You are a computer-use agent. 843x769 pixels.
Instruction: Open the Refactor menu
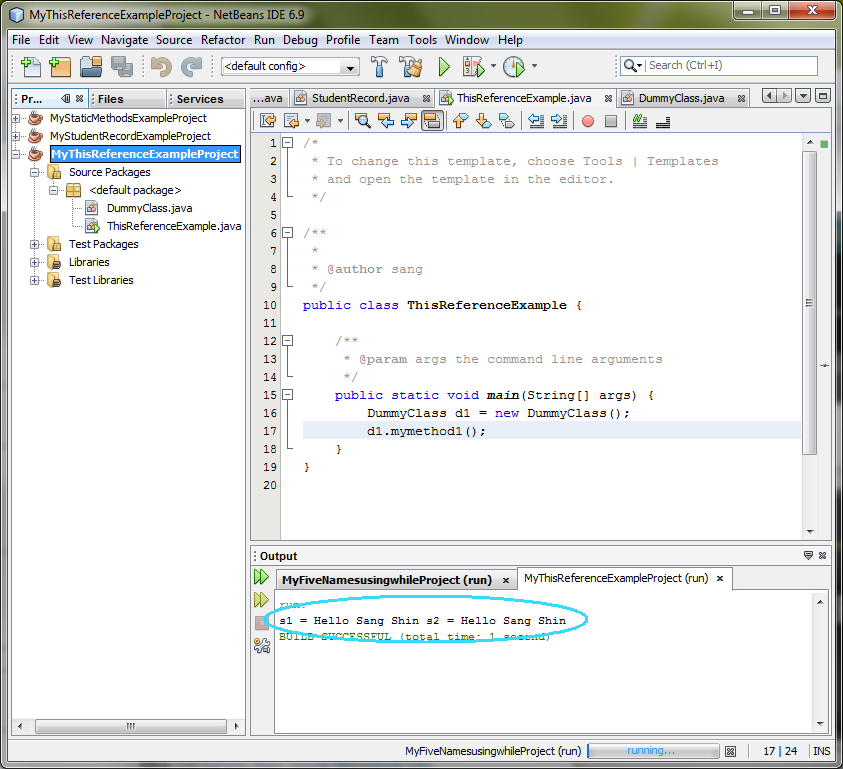(x=223, y=40)
